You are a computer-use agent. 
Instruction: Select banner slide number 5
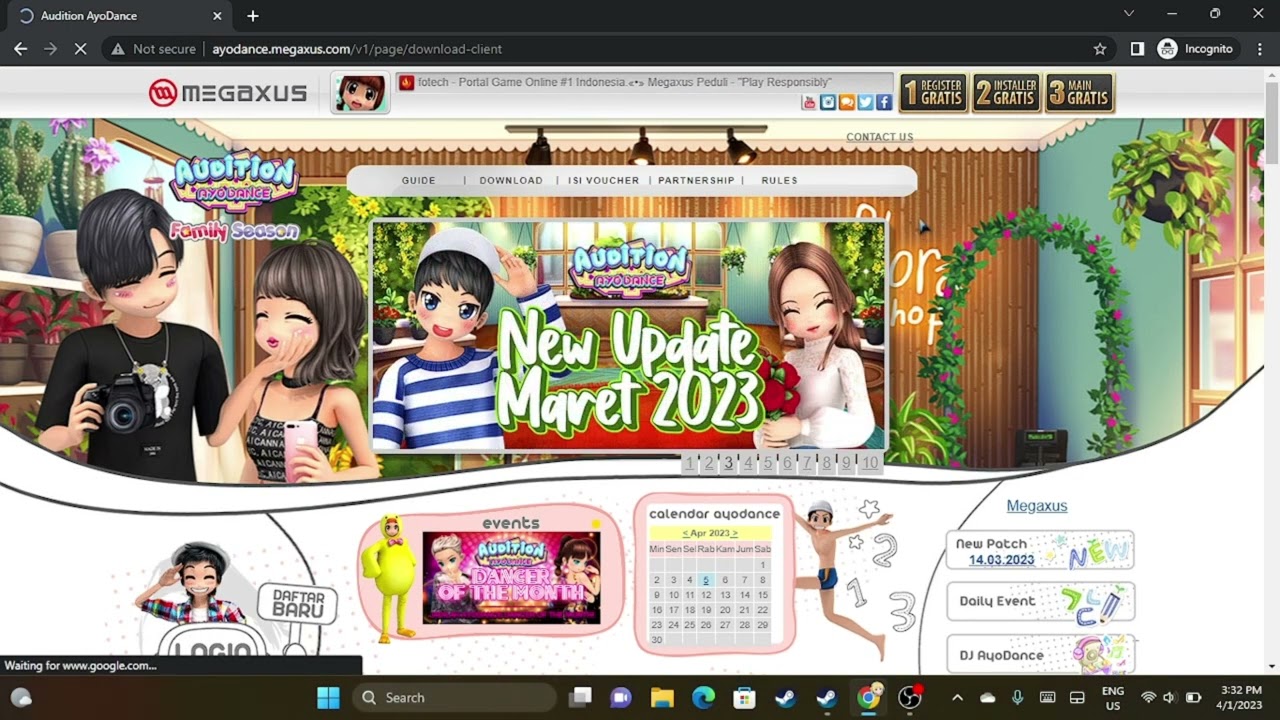pos(767,463)
